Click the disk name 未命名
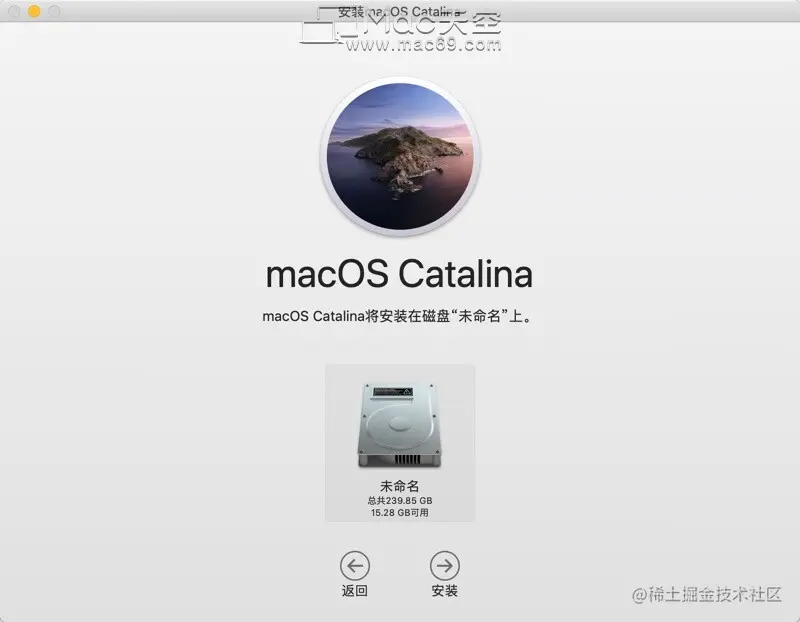The width and height of the screenshot is (800, 622). [399, 486]
